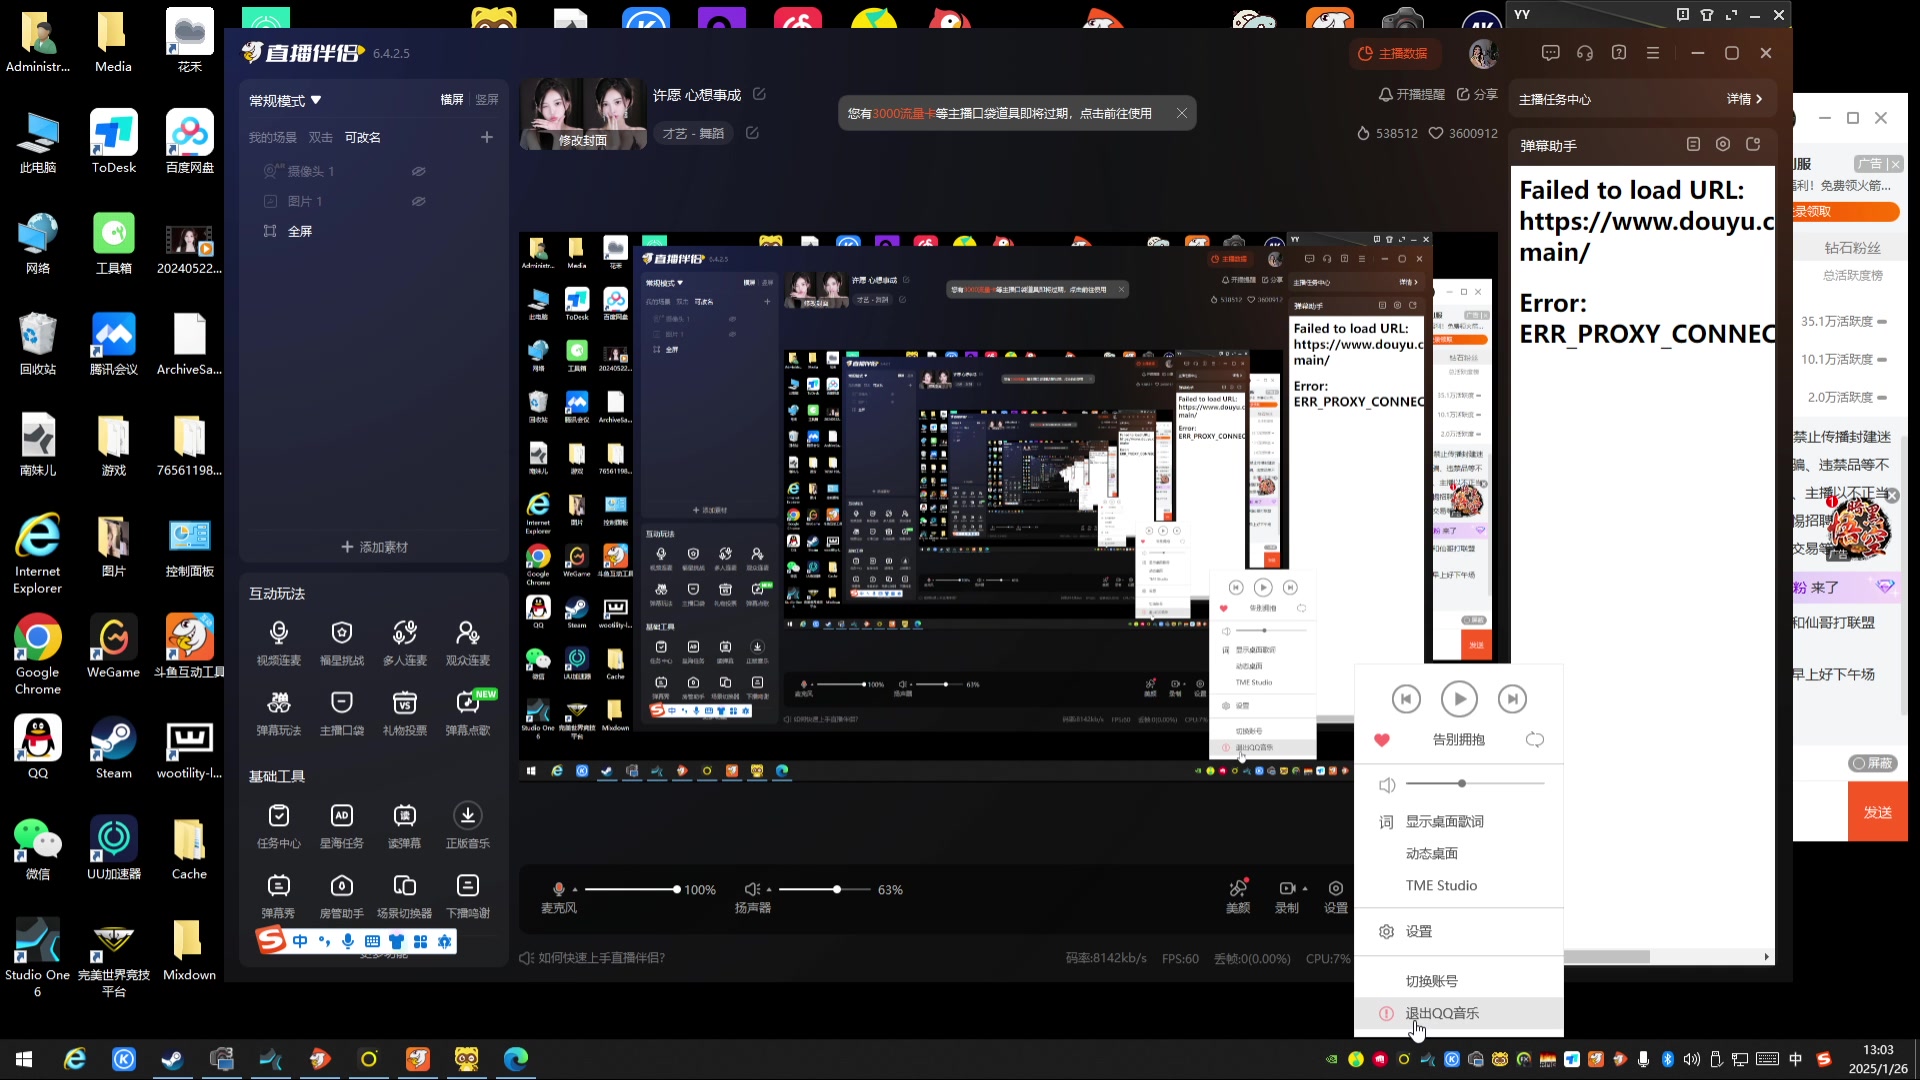Open 弹幕玩法 danmaku games icon
Image resolution: width=1920 pixels, height=1080 pixels.
[279, 712]
